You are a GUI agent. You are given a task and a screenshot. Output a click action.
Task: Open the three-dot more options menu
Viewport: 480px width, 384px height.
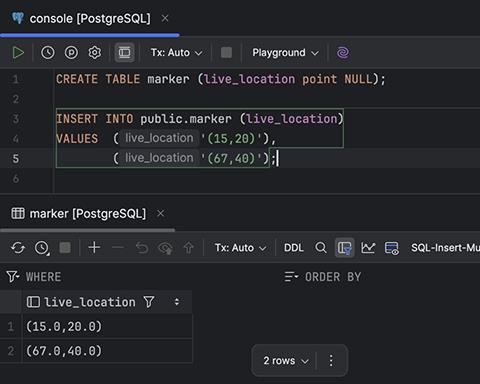331,361
